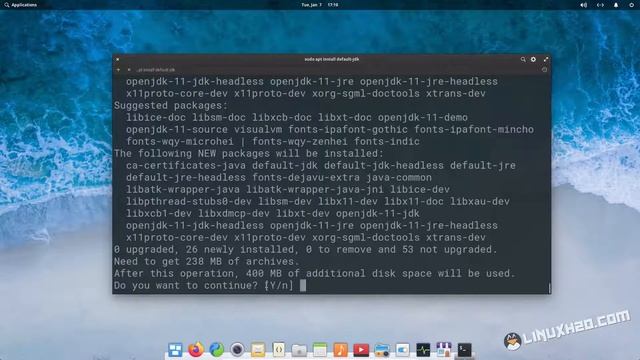
Task: Launch Firefox from the dock
Action: (x=196, y=350)
